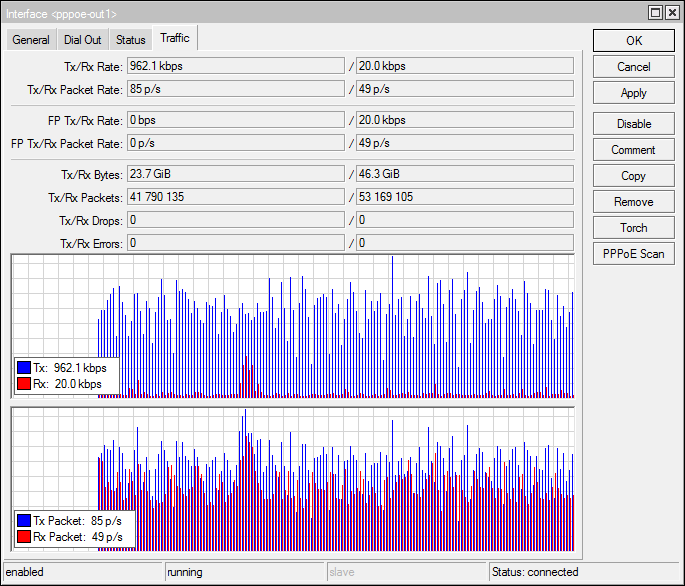Apply the interface settings
685x586 pixels.
pyautogui.click(x=633, y=93)
